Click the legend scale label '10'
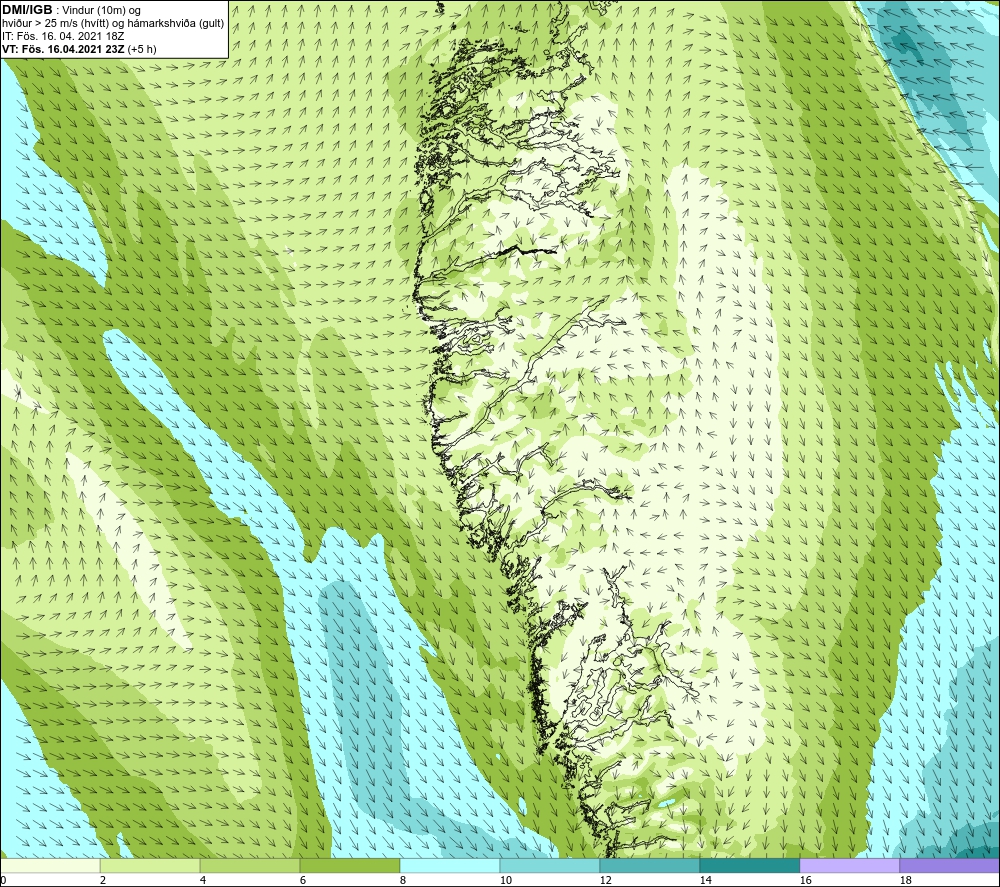The width and height of the screenshot is (1000, 887). click(506, 881)
